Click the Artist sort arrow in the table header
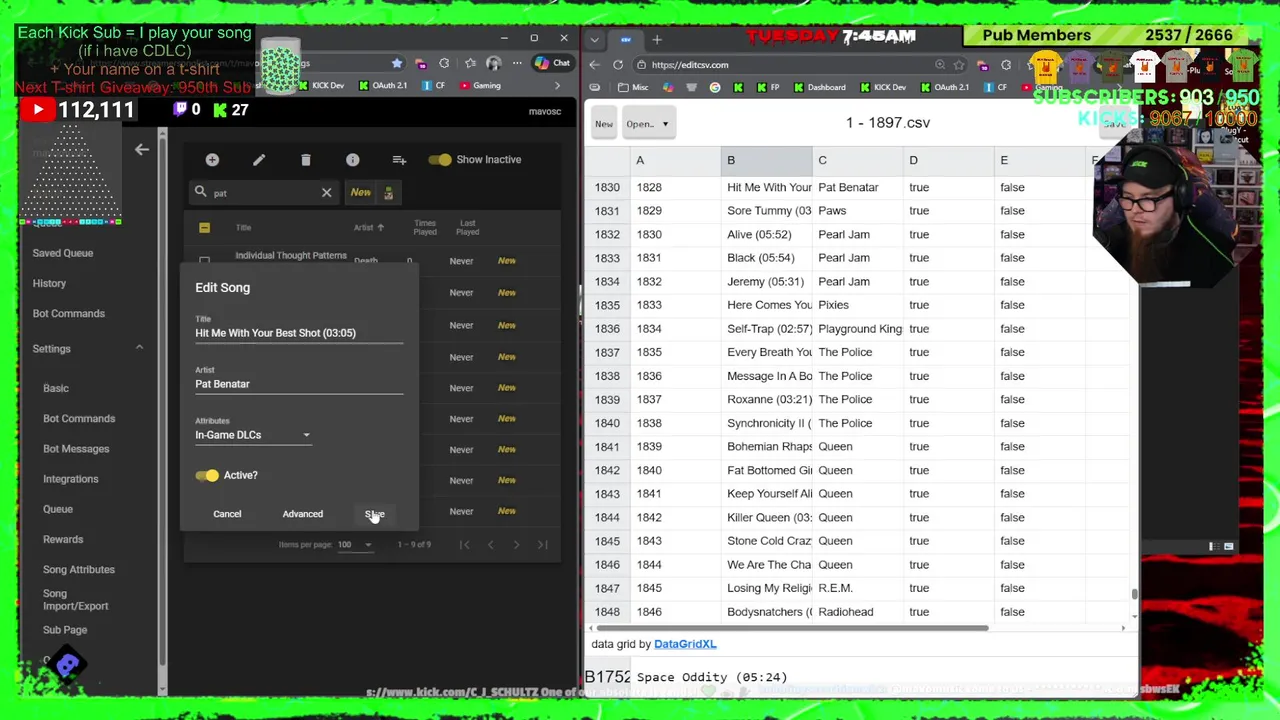The image size is (1280, 720). point(381,227)
